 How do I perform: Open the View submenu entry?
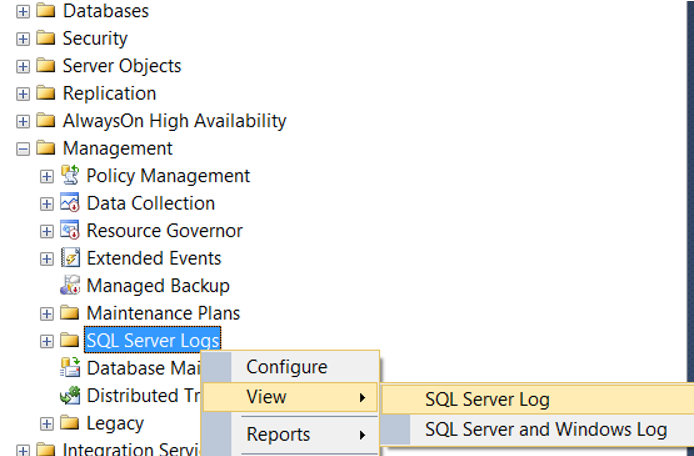[x=290, y=397]
